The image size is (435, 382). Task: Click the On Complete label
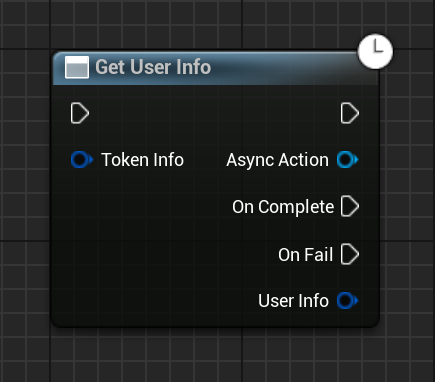click(x=283, y=207)
